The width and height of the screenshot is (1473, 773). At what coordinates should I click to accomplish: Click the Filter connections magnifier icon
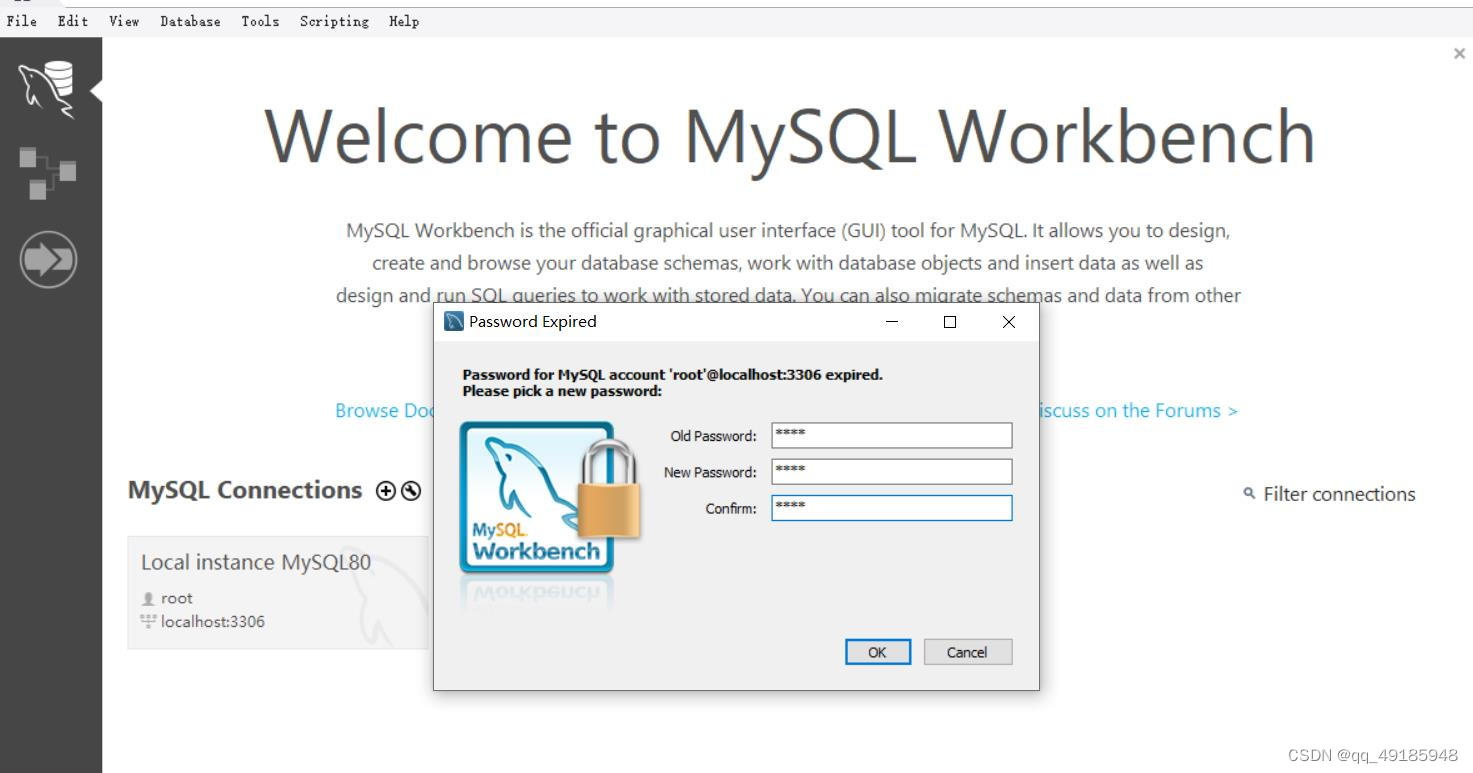click(1247, 494)
